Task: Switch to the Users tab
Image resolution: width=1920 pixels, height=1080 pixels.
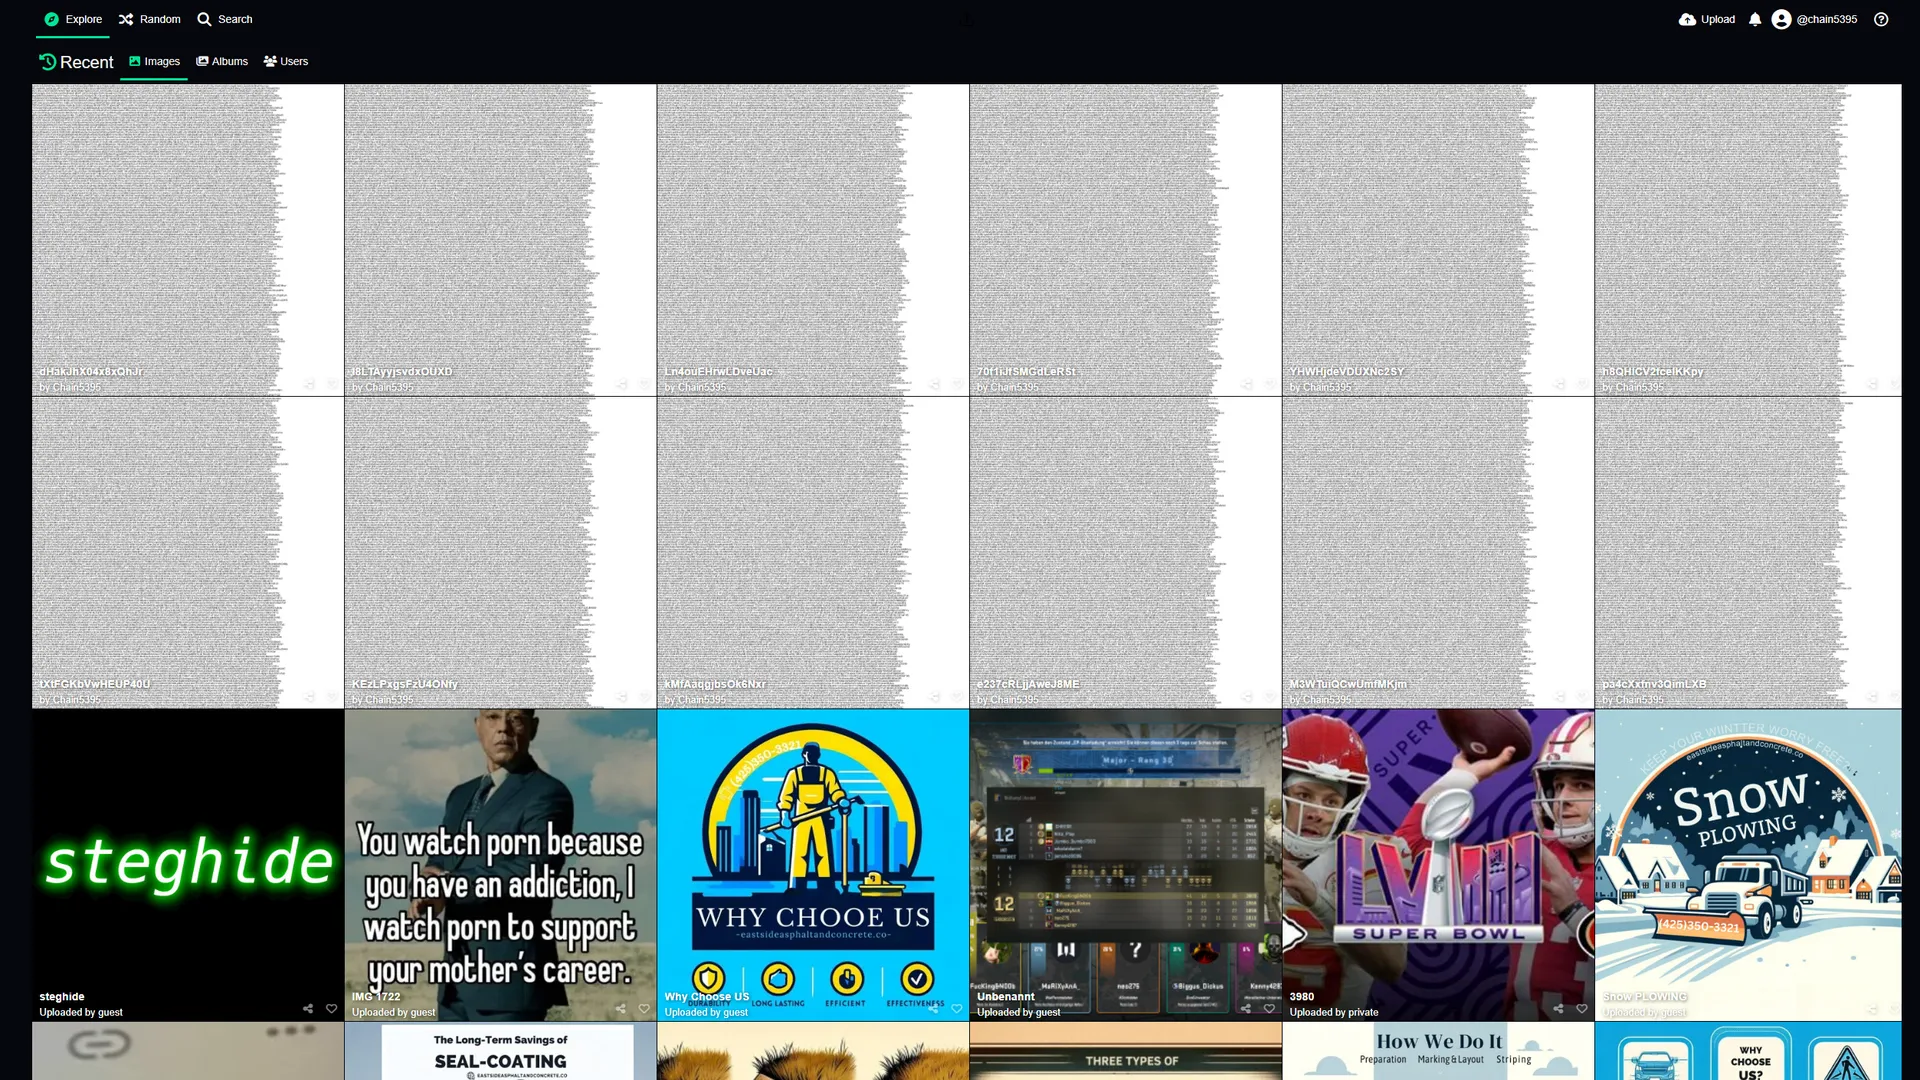Action: pos(286,61)
